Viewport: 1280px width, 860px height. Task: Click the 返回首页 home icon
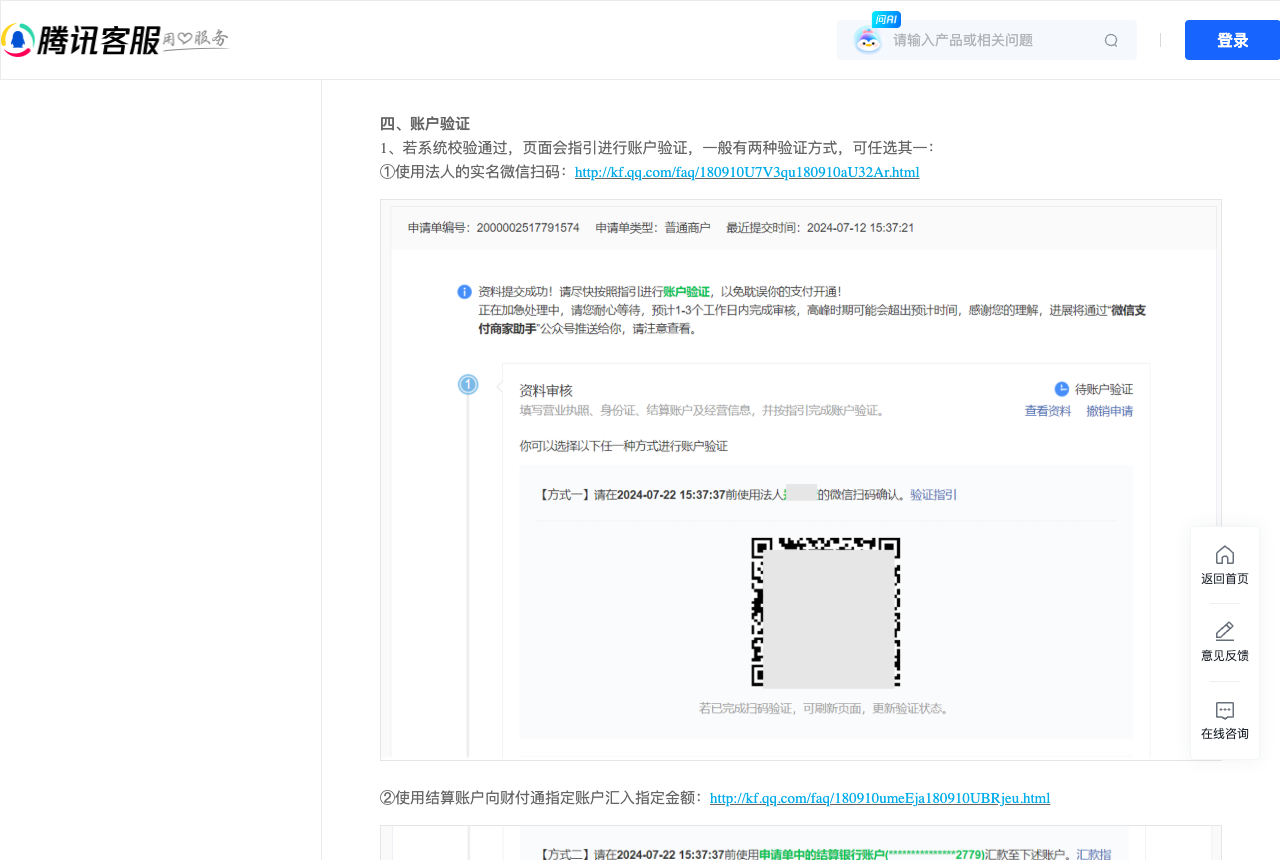point(1225,555)
